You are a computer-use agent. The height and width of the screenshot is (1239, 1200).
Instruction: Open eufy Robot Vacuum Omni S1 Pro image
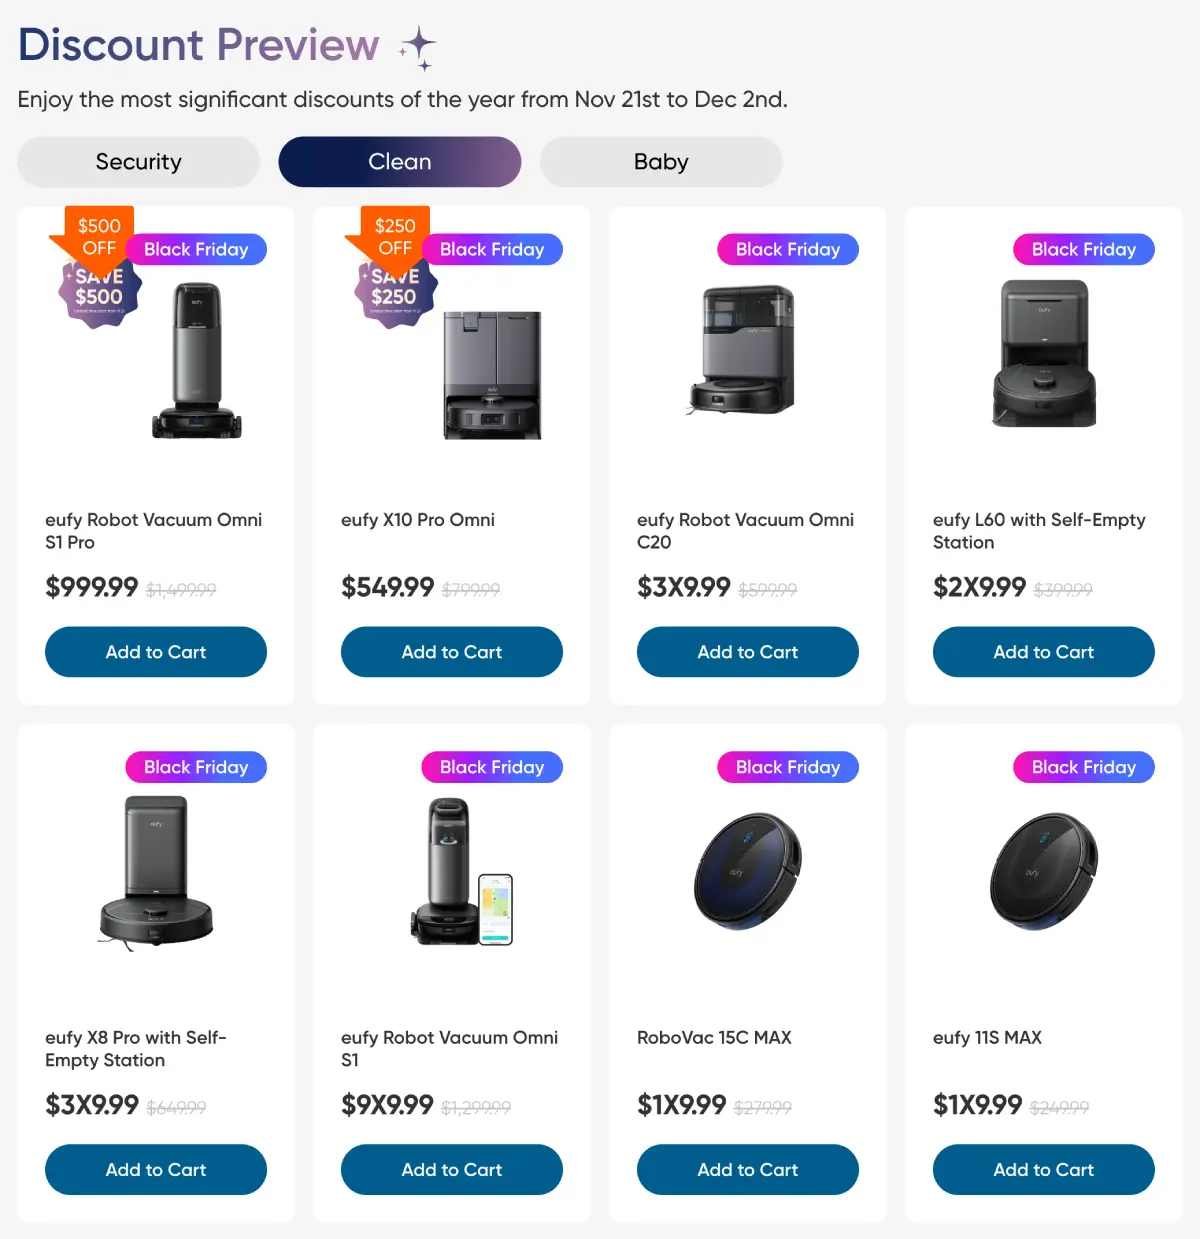[197, 361]
